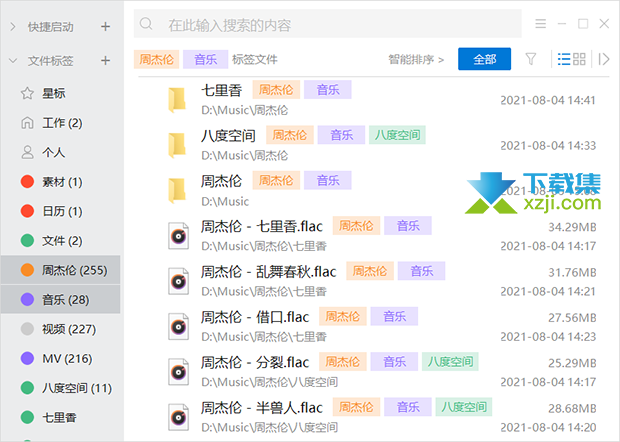The image size is (620, 442).
Task: Click the 31.76MB file size
Action: (x=572, y=273)
